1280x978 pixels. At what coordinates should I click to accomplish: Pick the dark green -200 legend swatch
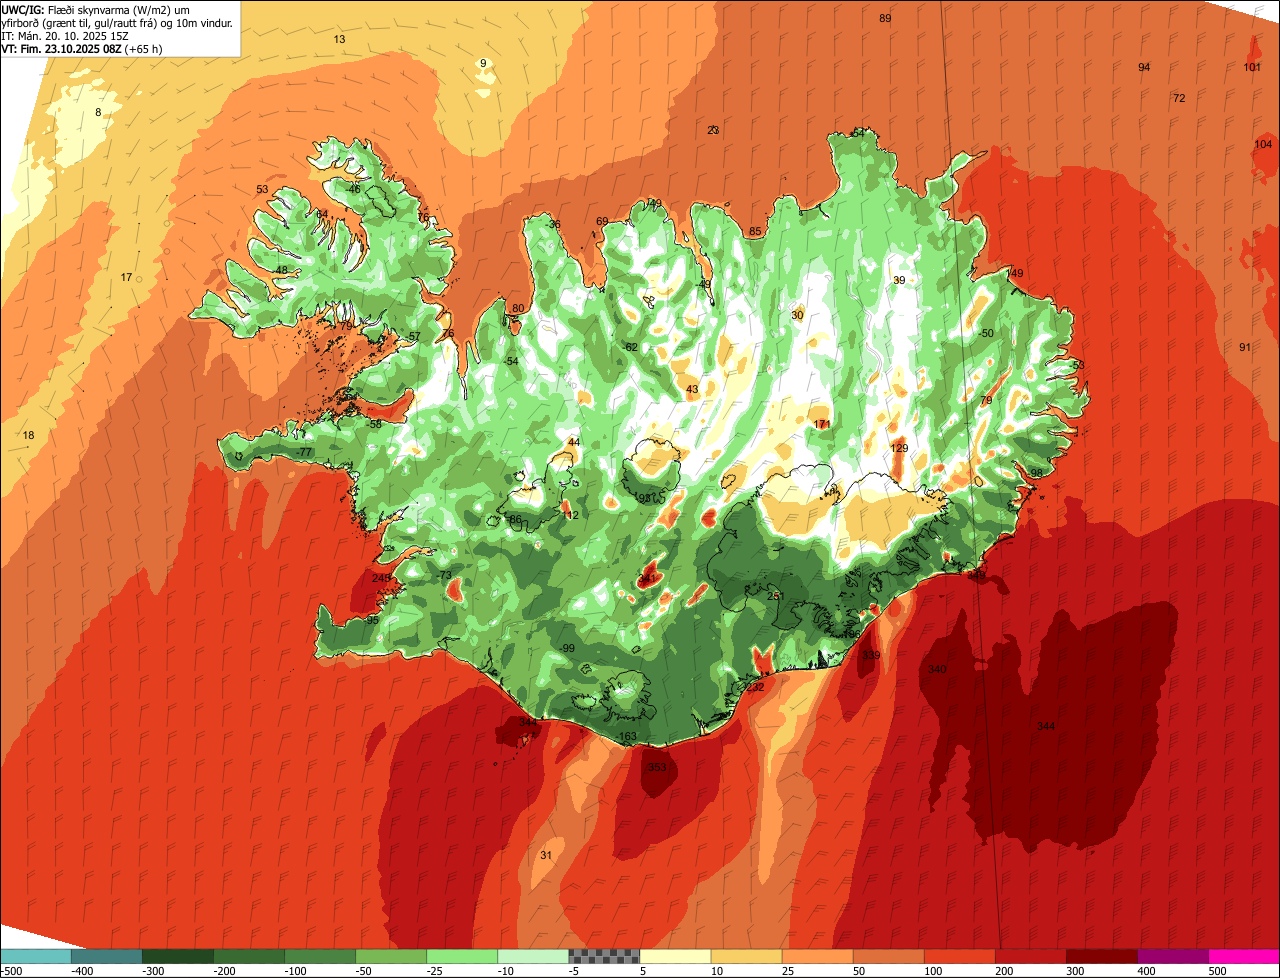pyautogui.click(x=248, y=956)
